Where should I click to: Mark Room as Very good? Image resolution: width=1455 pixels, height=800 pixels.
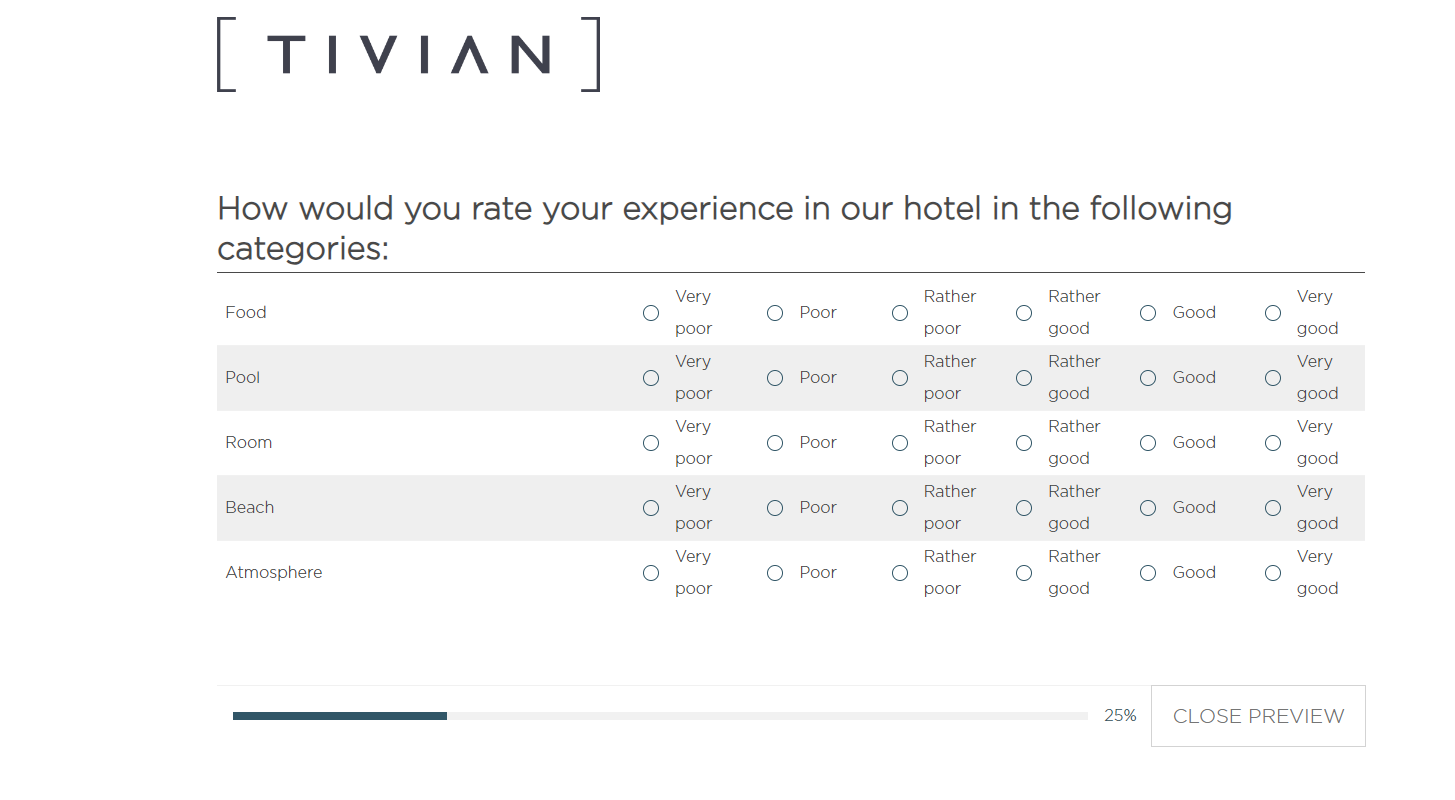(x=1273, y=443)
